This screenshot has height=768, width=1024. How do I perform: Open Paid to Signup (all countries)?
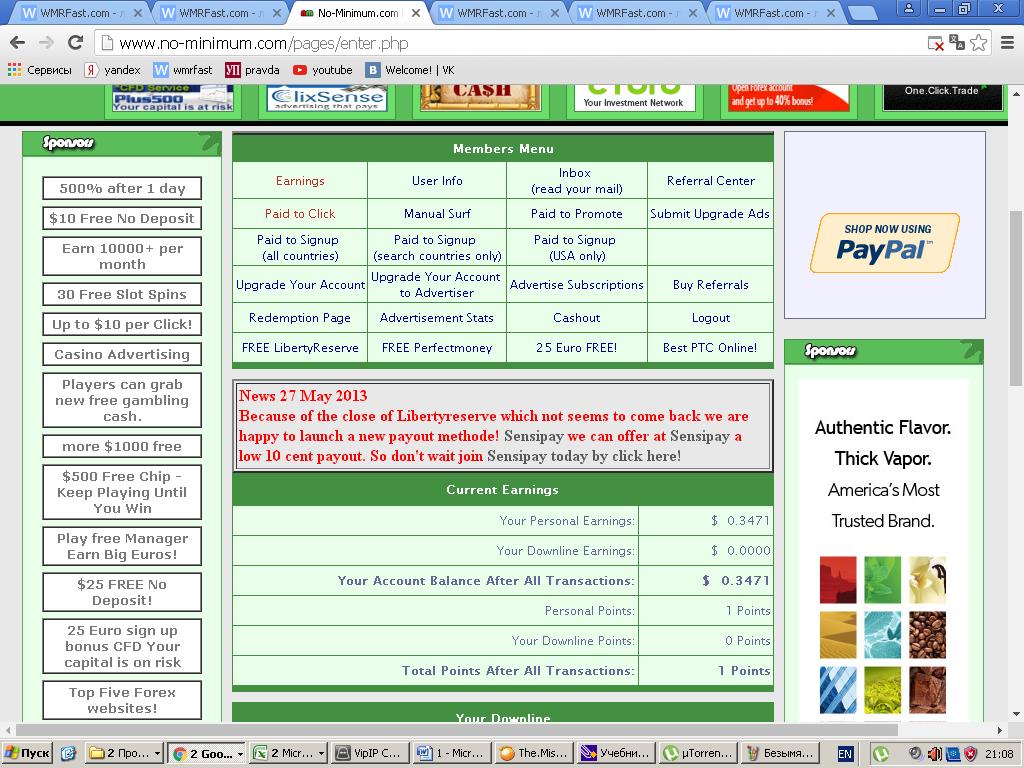point(300,248)
